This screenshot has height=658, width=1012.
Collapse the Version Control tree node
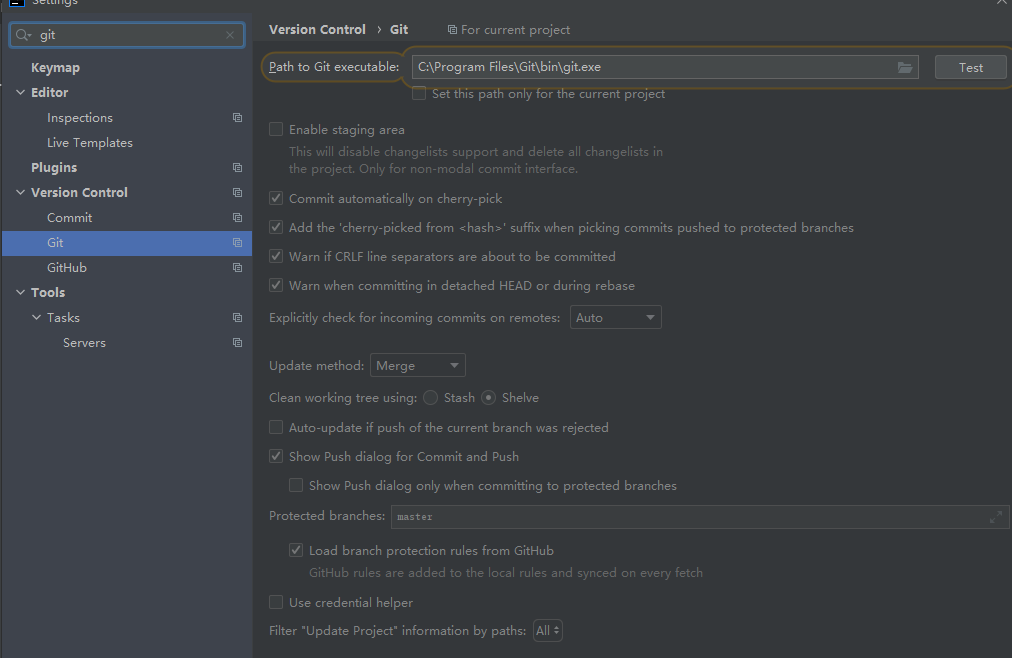click(21, 193)
